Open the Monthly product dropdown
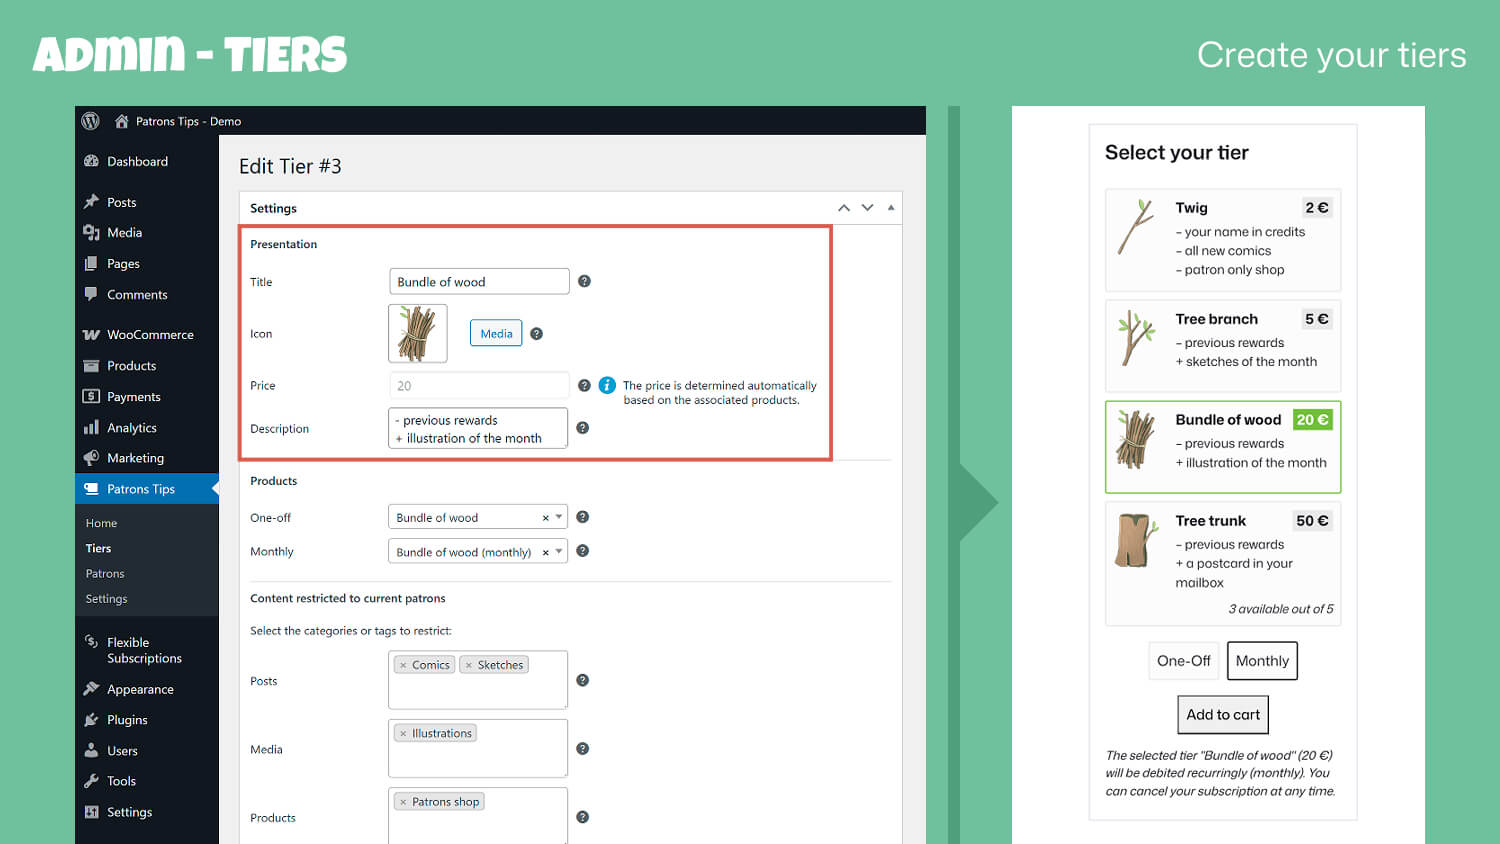Screen dimensions: 1500x844 (478, 551)
